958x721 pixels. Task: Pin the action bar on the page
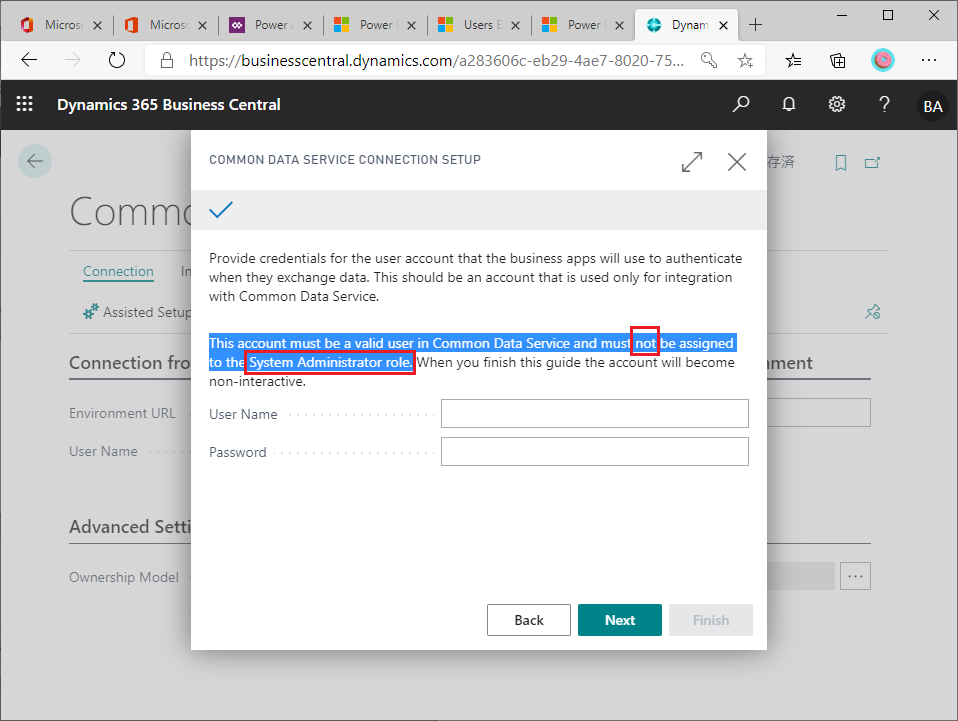pos(872,312)
